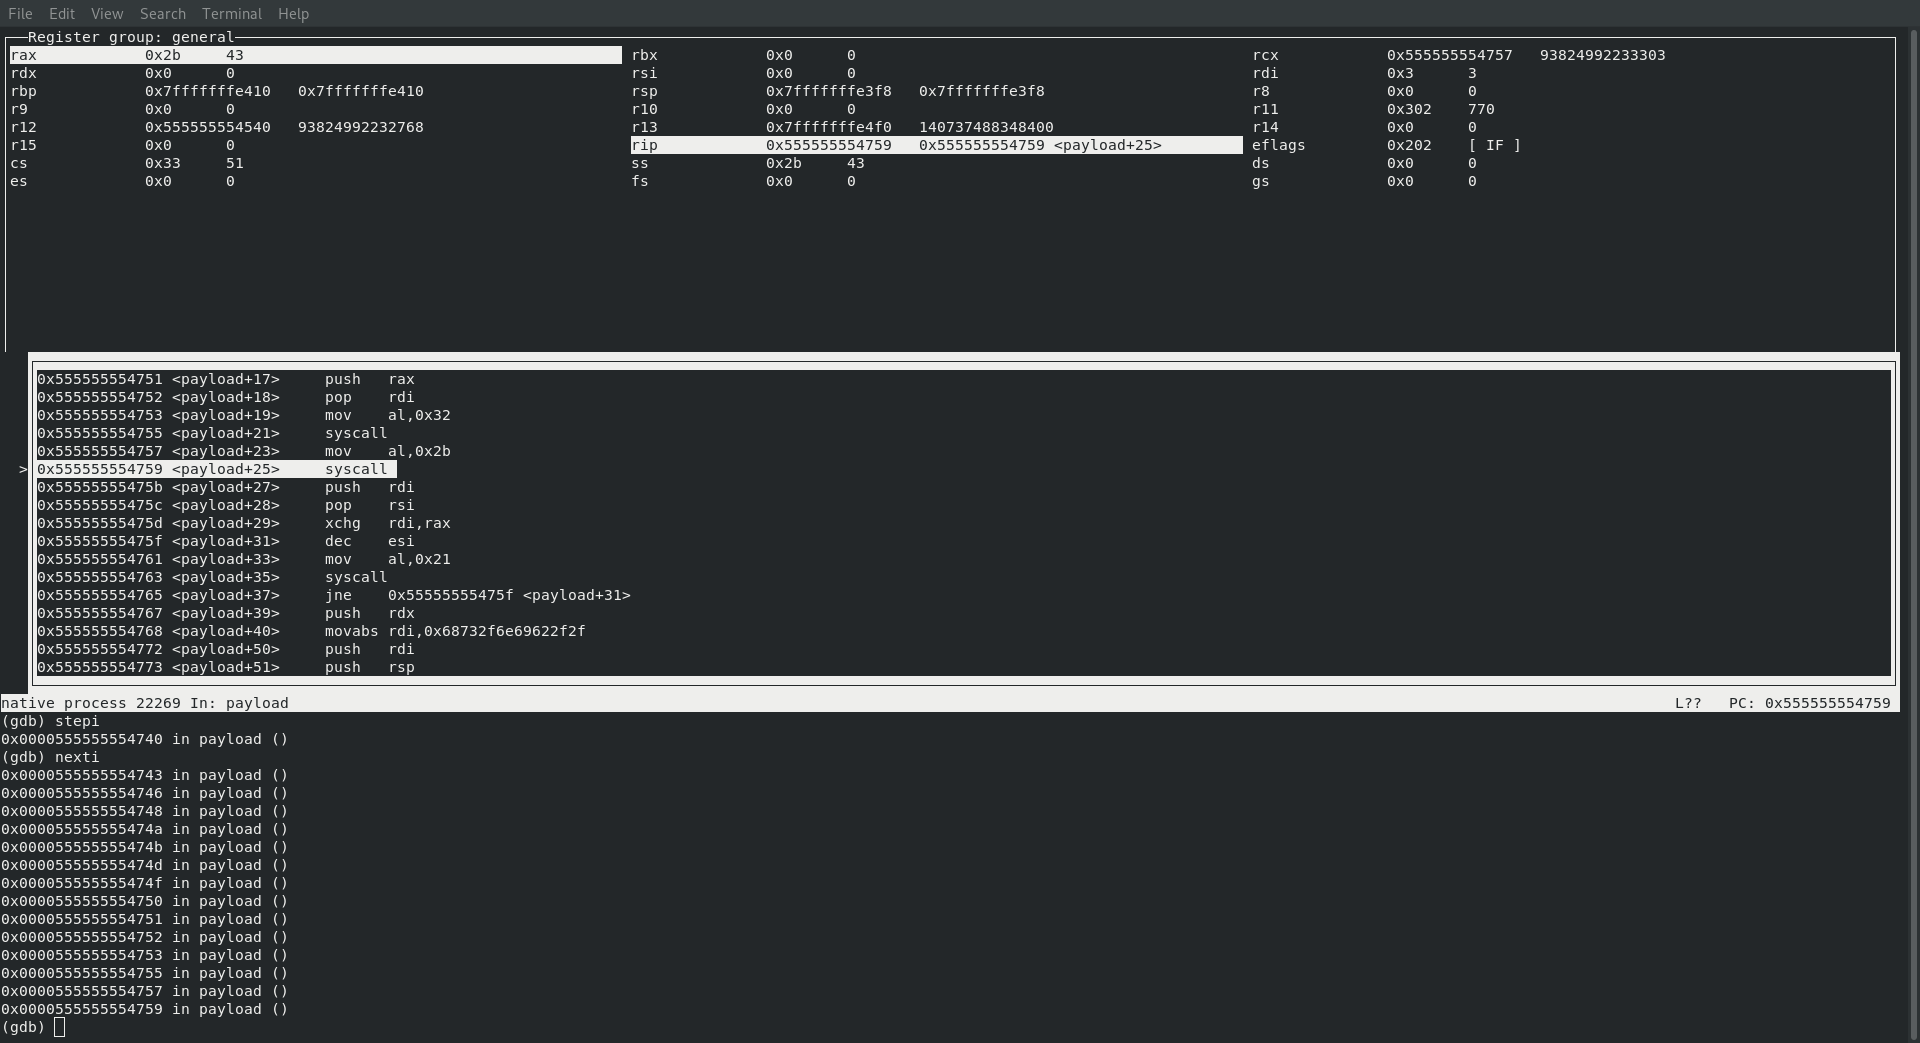Open the Search menu
The height and width of the screenshot is (1043, 1920).
(x=162, y=13)
